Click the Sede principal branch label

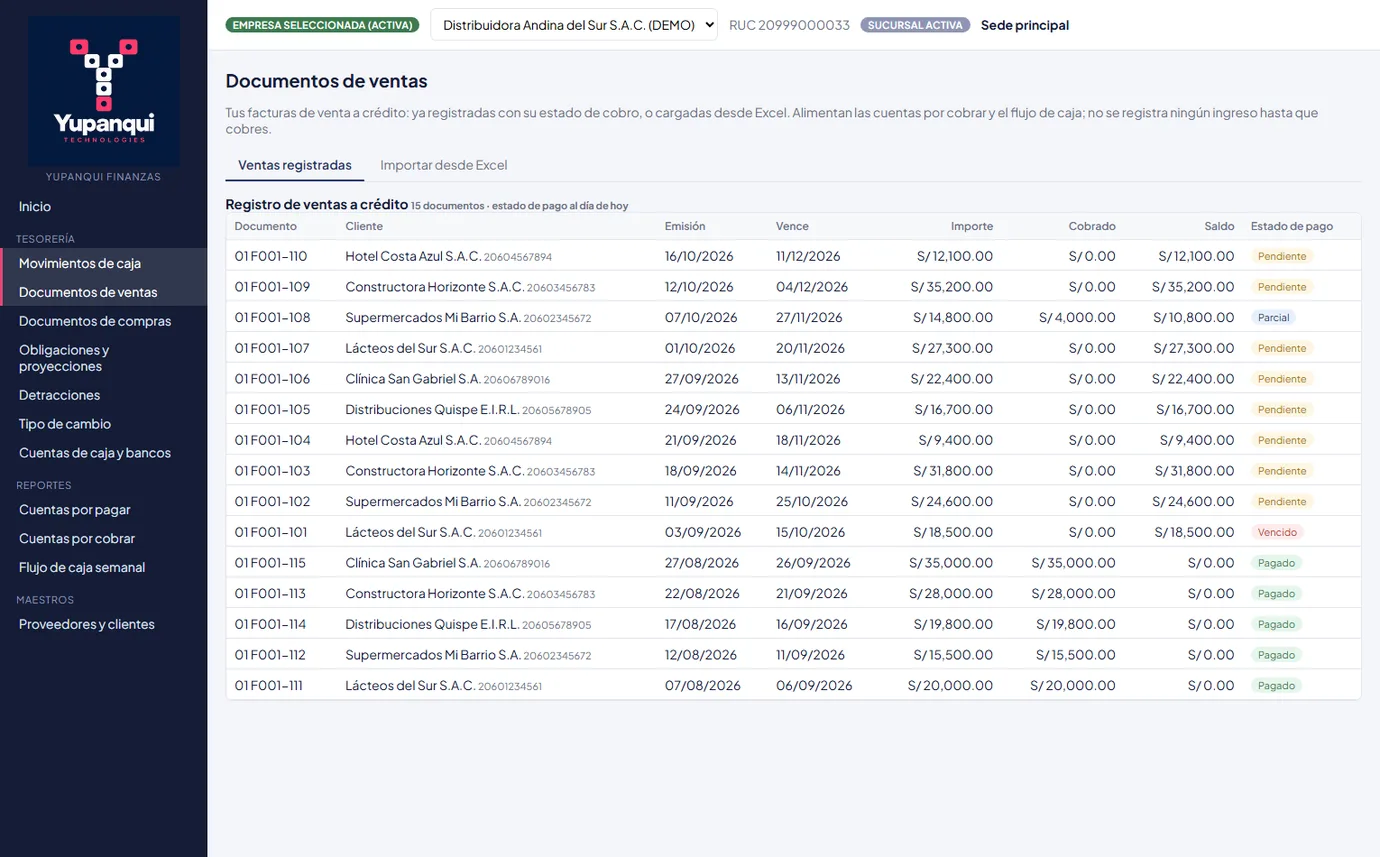[1025, 25]
